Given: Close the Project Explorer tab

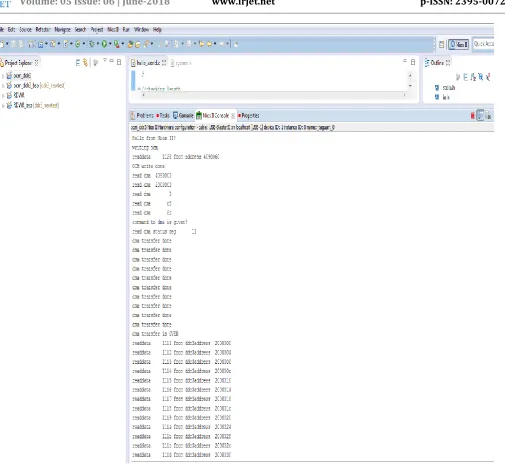Looking at the screenshot, I should tap(36, 63).
